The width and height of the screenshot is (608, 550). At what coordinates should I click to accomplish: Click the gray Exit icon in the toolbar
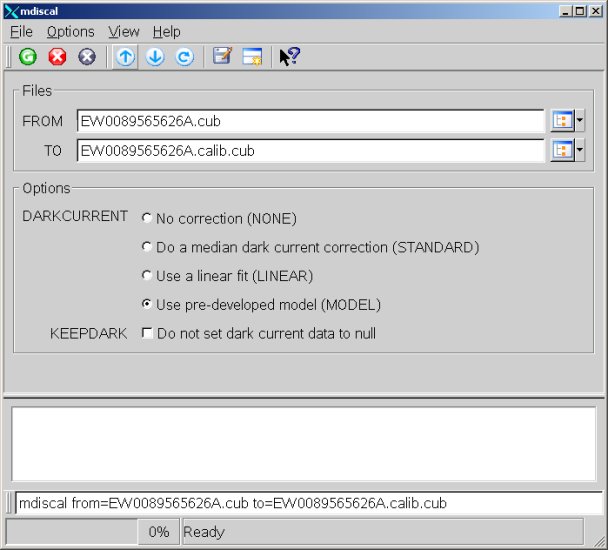(x=87, y=57)
